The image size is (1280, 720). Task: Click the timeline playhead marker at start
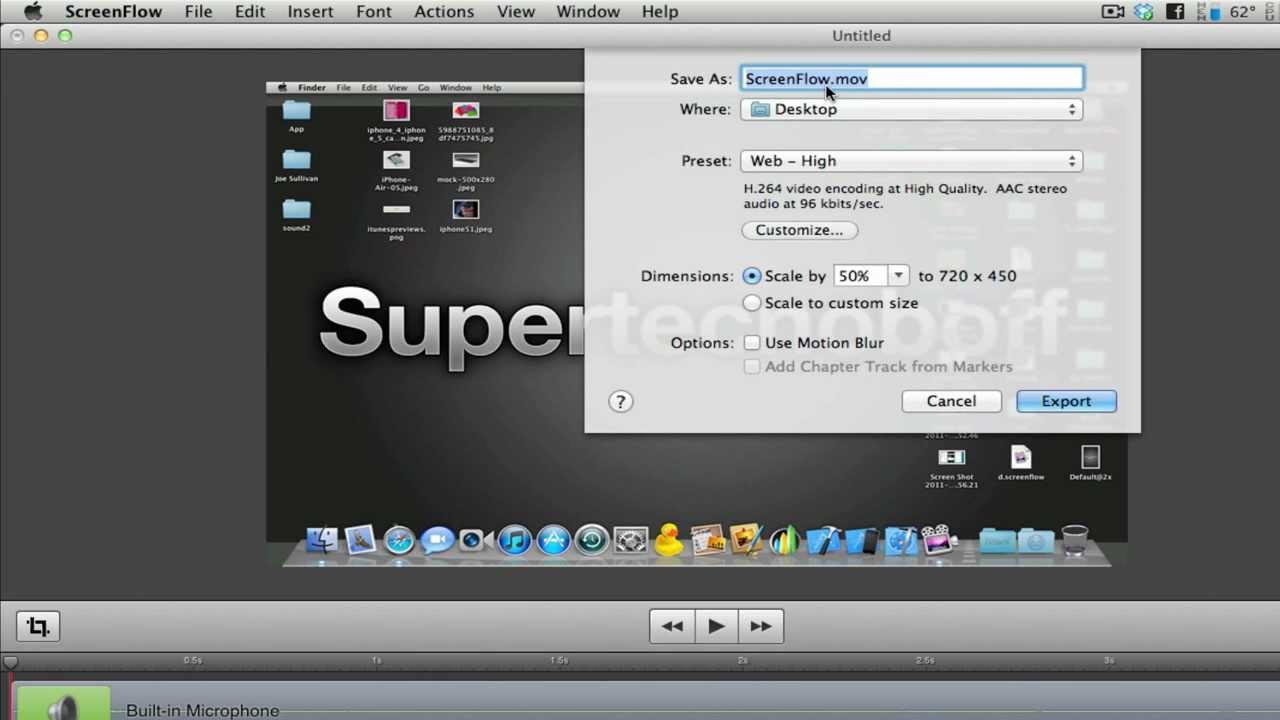tap(10, 661)
